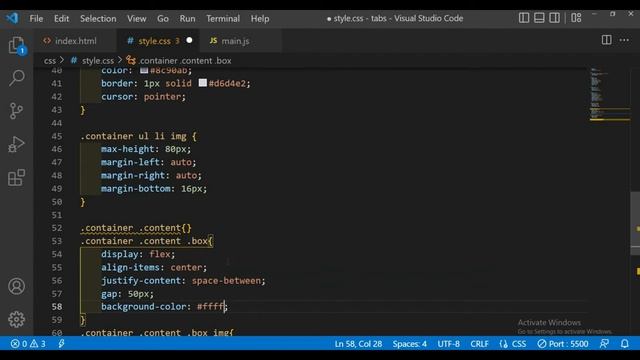Image resolution: width=640 pixels, height=360 pixels.
Task: Open notifications bell in status bar
Action: pyautogui.click(x=624, y=344)
